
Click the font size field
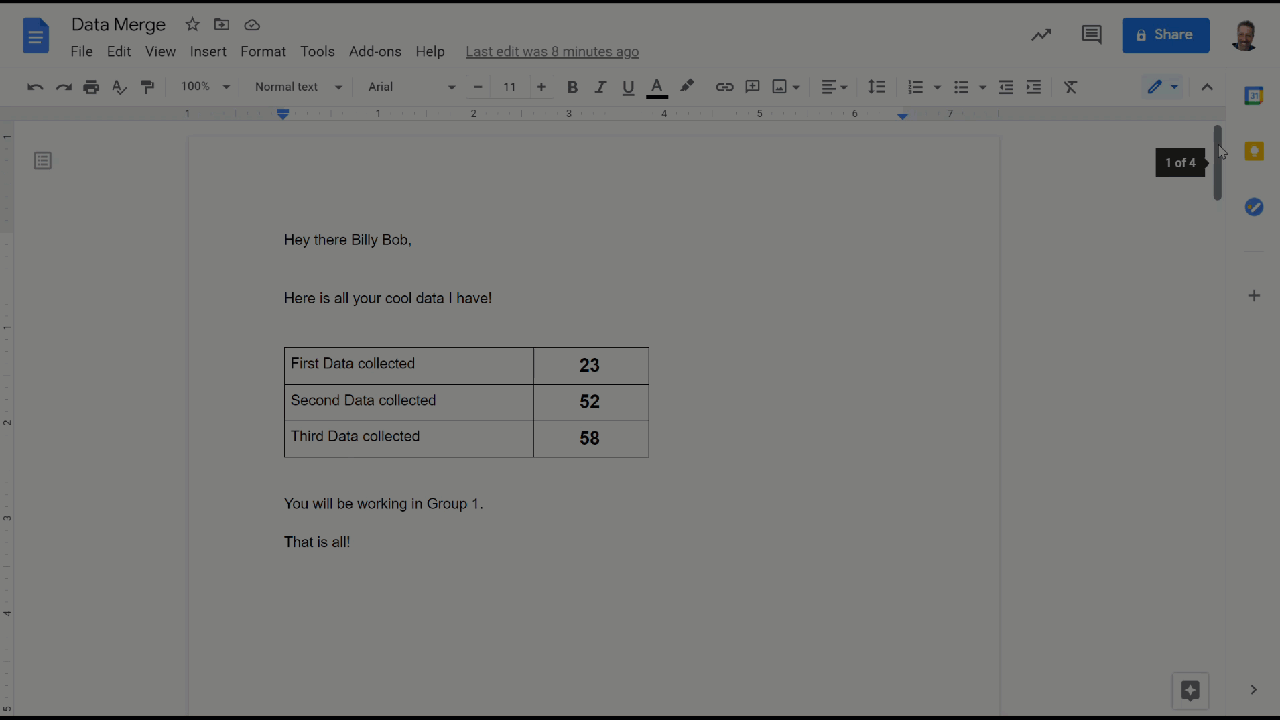point(509,87)
